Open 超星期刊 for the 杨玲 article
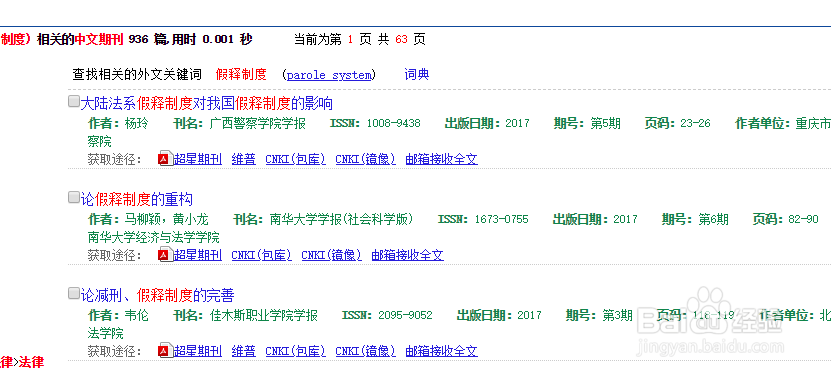 point(198,159)
